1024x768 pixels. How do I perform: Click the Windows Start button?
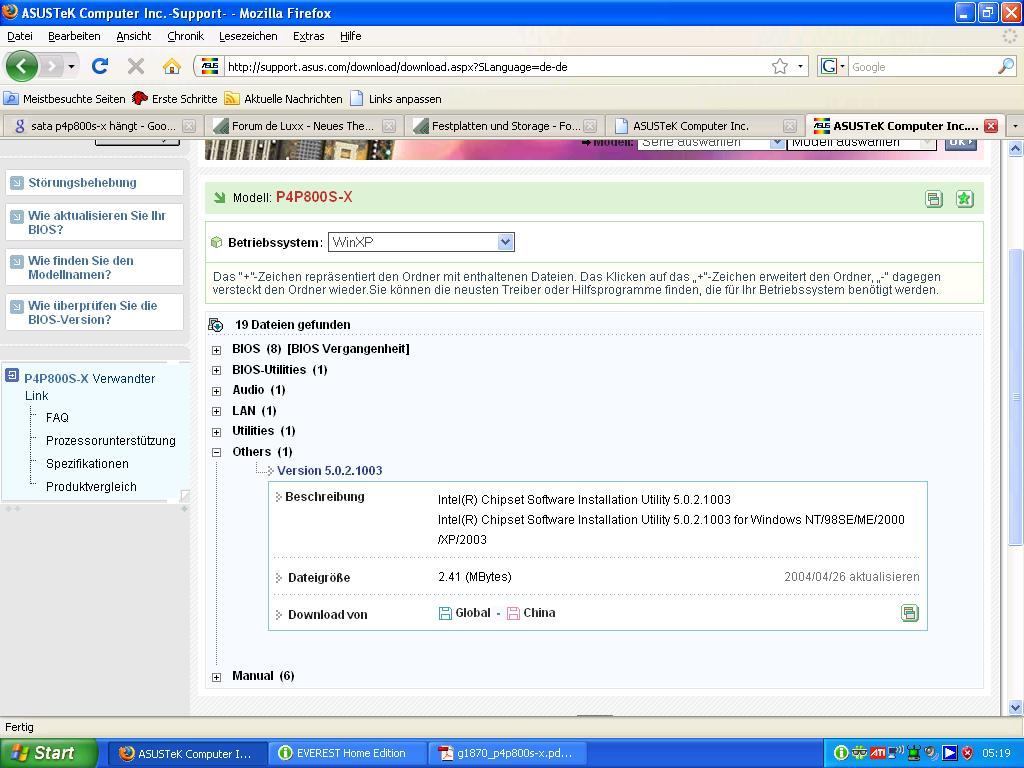[x=48, y=753]
